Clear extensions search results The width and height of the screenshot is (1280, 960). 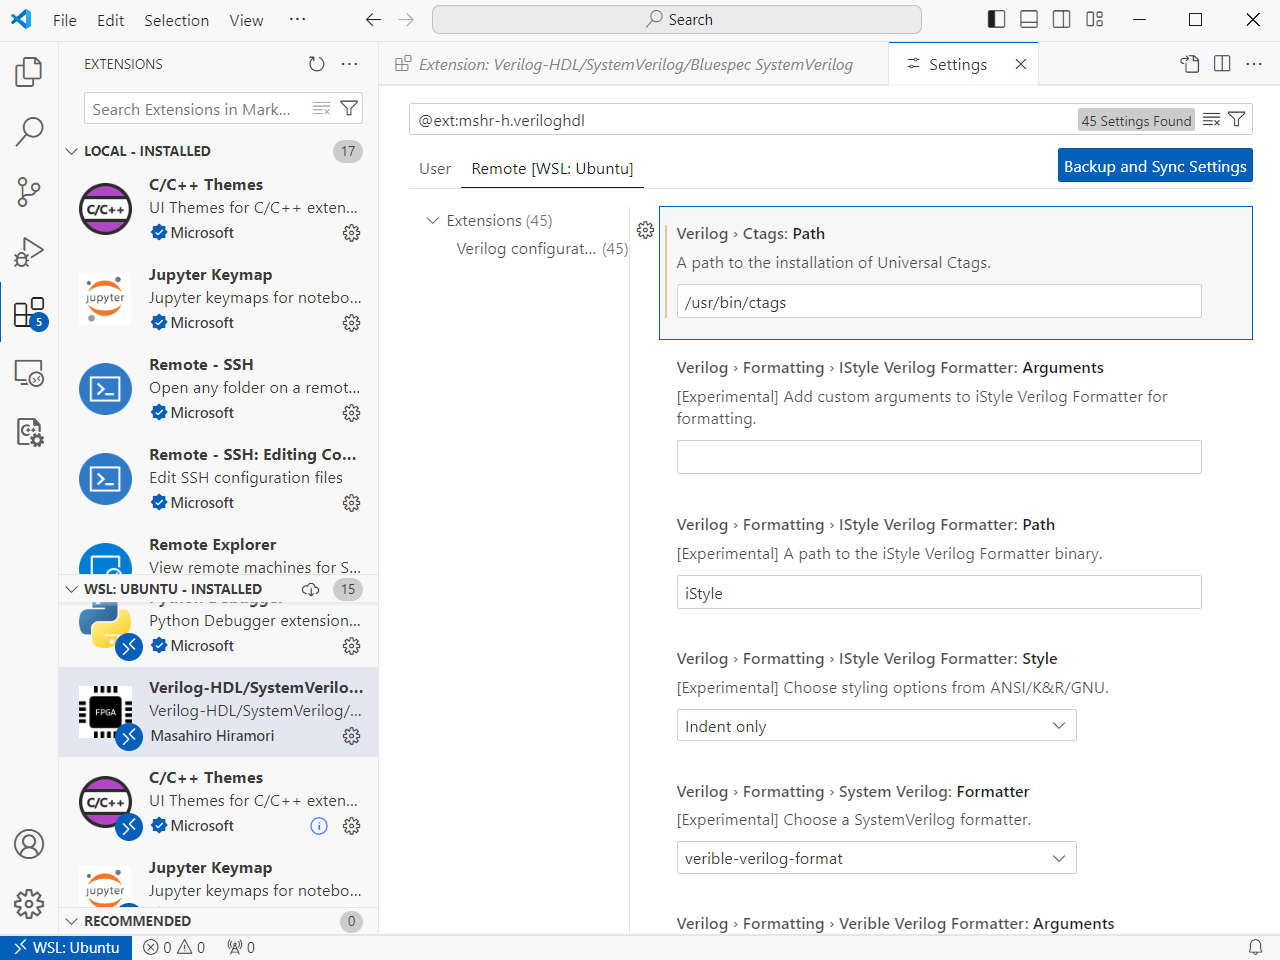(321, 109)
